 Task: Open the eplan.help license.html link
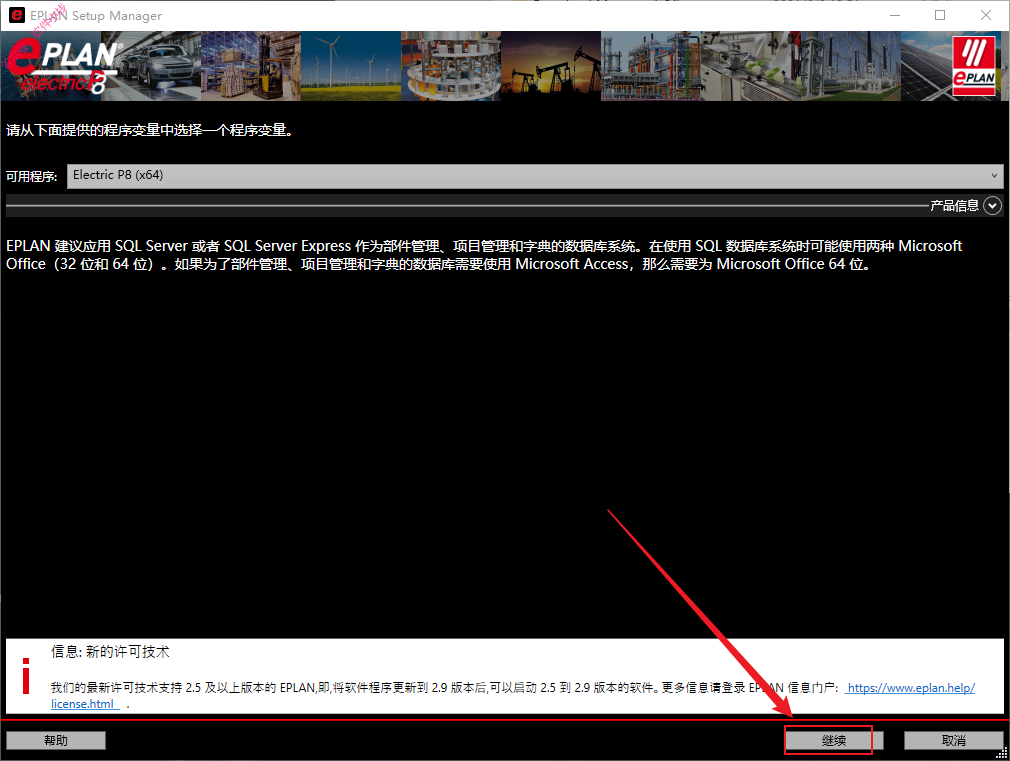click(x=910, y=688)
